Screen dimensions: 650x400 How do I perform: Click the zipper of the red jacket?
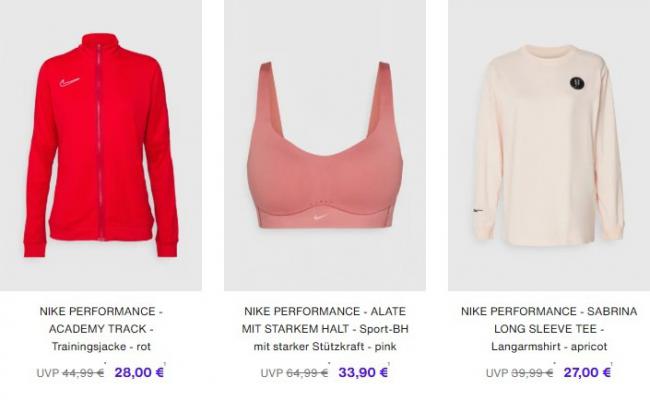coord(99,142)
